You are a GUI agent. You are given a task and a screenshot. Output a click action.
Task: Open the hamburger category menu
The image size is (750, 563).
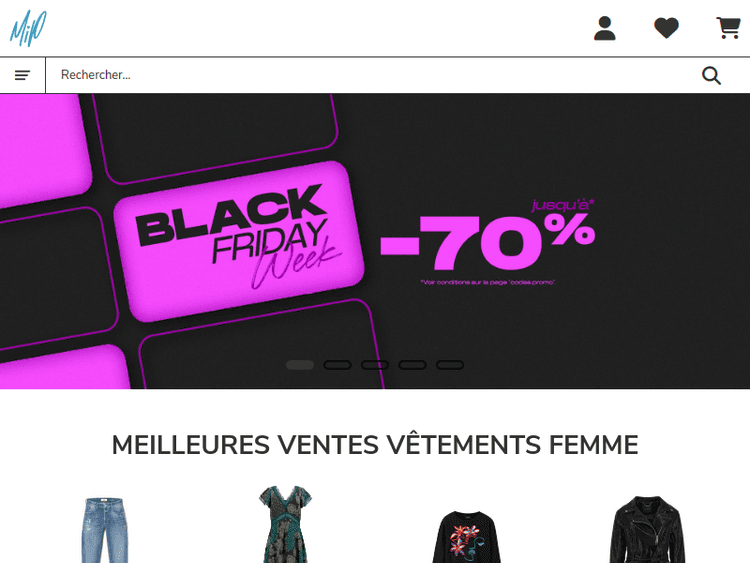point(22,75)
